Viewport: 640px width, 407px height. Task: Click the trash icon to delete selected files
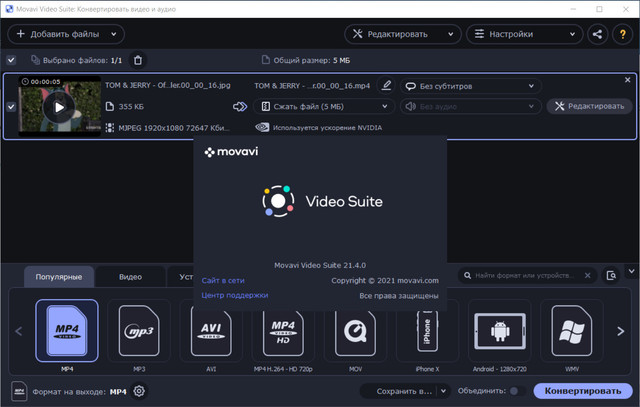(x=138, y=60)
